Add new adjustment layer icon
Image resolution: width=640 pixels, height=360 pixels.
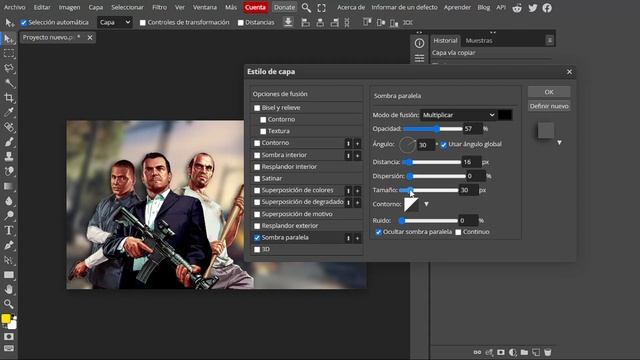point(513,352)
